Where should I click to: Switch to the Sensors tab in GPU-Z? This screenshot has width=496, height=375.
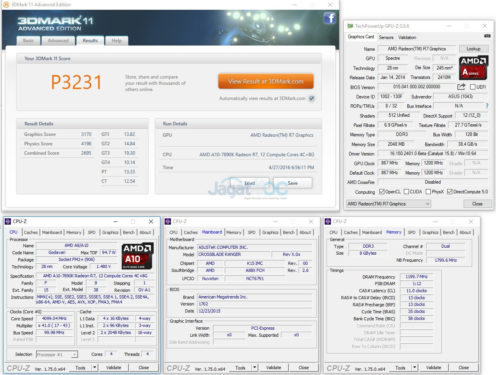(386, 37)
